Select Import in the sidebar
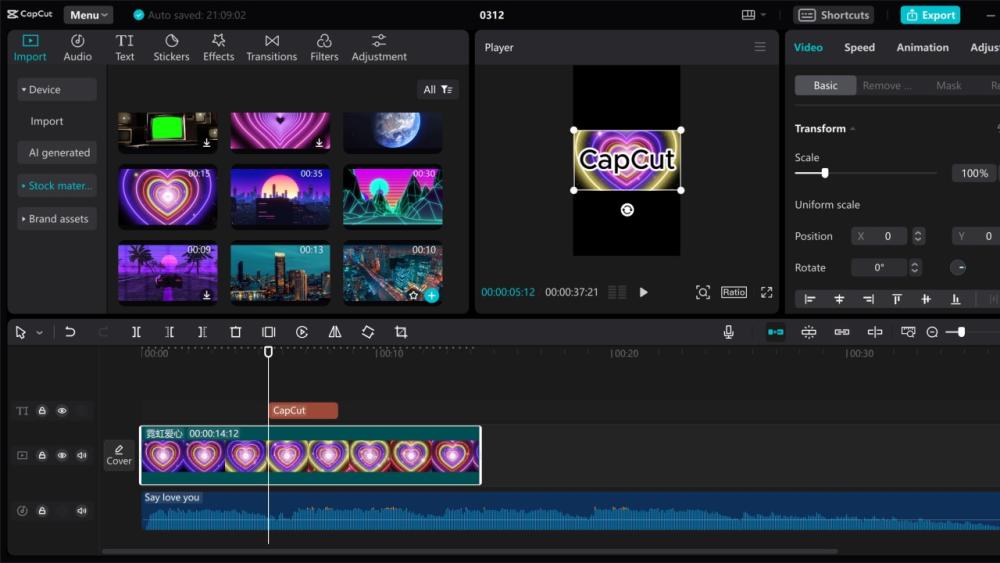The image size is (1000, 563). (47, 121)
